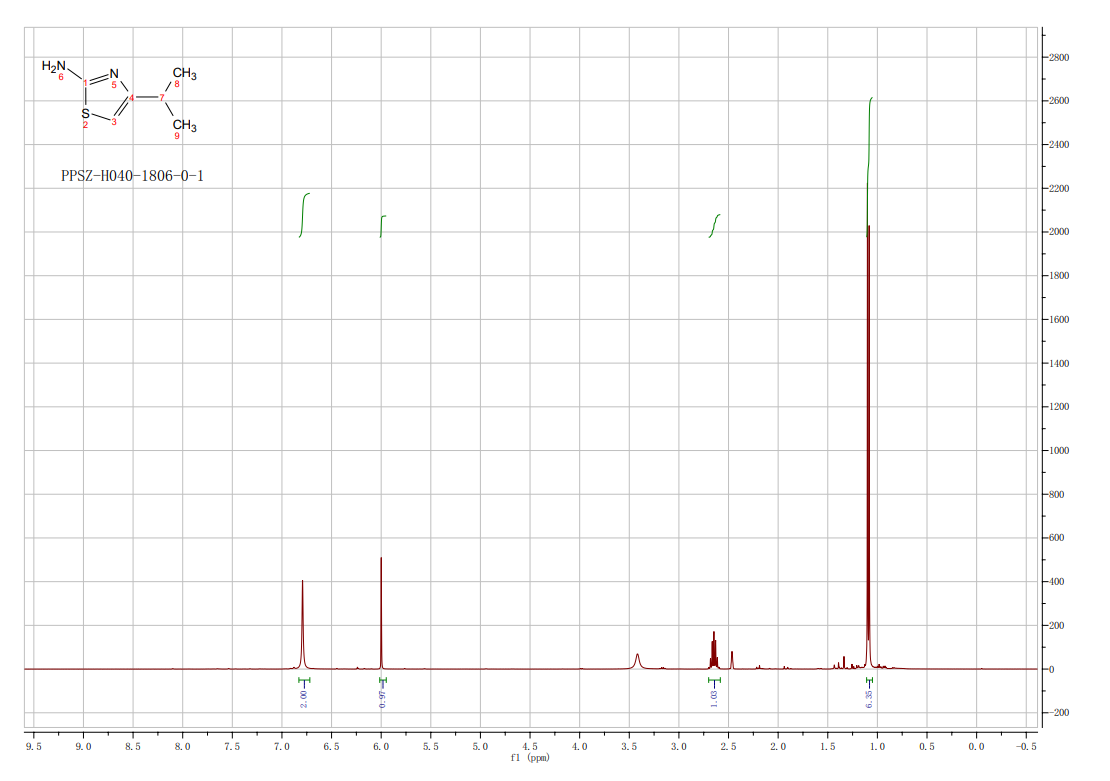Select the sulfur atom in the thiazole ring
This screenshot has height=781, width=1110.
pyautogui.click(x=85, y=113)
